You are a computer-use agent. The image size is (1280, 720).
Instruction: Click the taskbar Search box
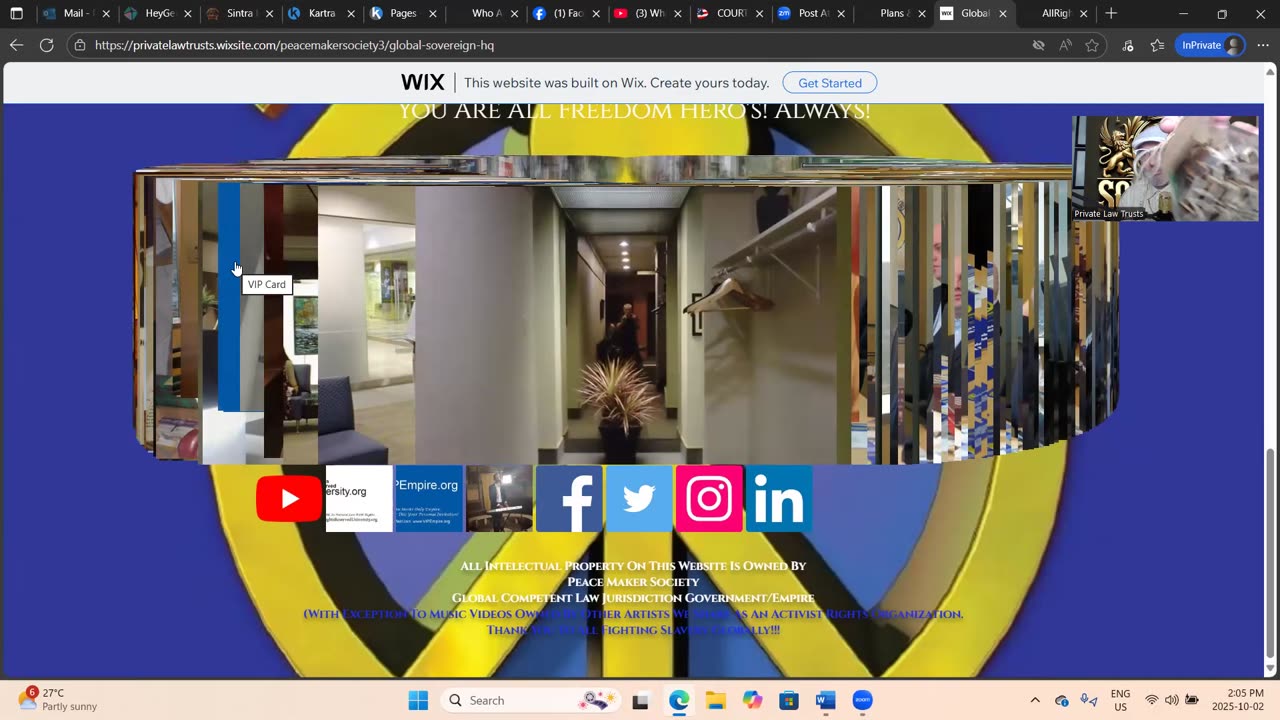[531, 700]
